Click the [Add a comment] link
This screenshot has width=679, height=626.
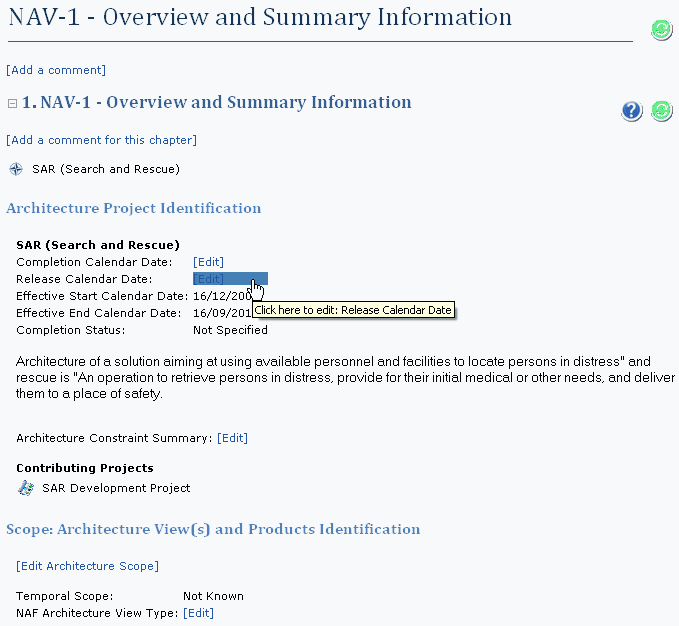(x=56, y=70)
